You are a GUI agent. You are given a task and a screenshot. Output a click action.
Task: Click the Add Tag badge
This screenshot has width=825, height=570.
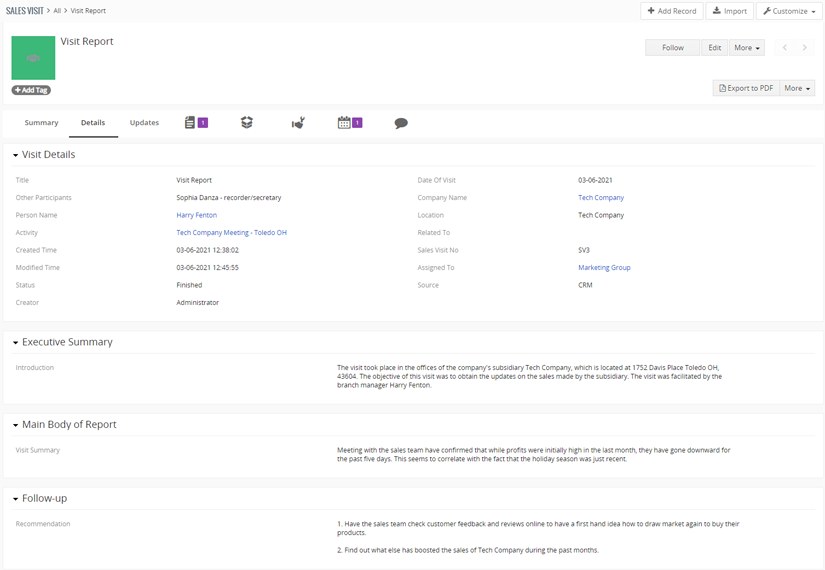(x=31, y=90)
